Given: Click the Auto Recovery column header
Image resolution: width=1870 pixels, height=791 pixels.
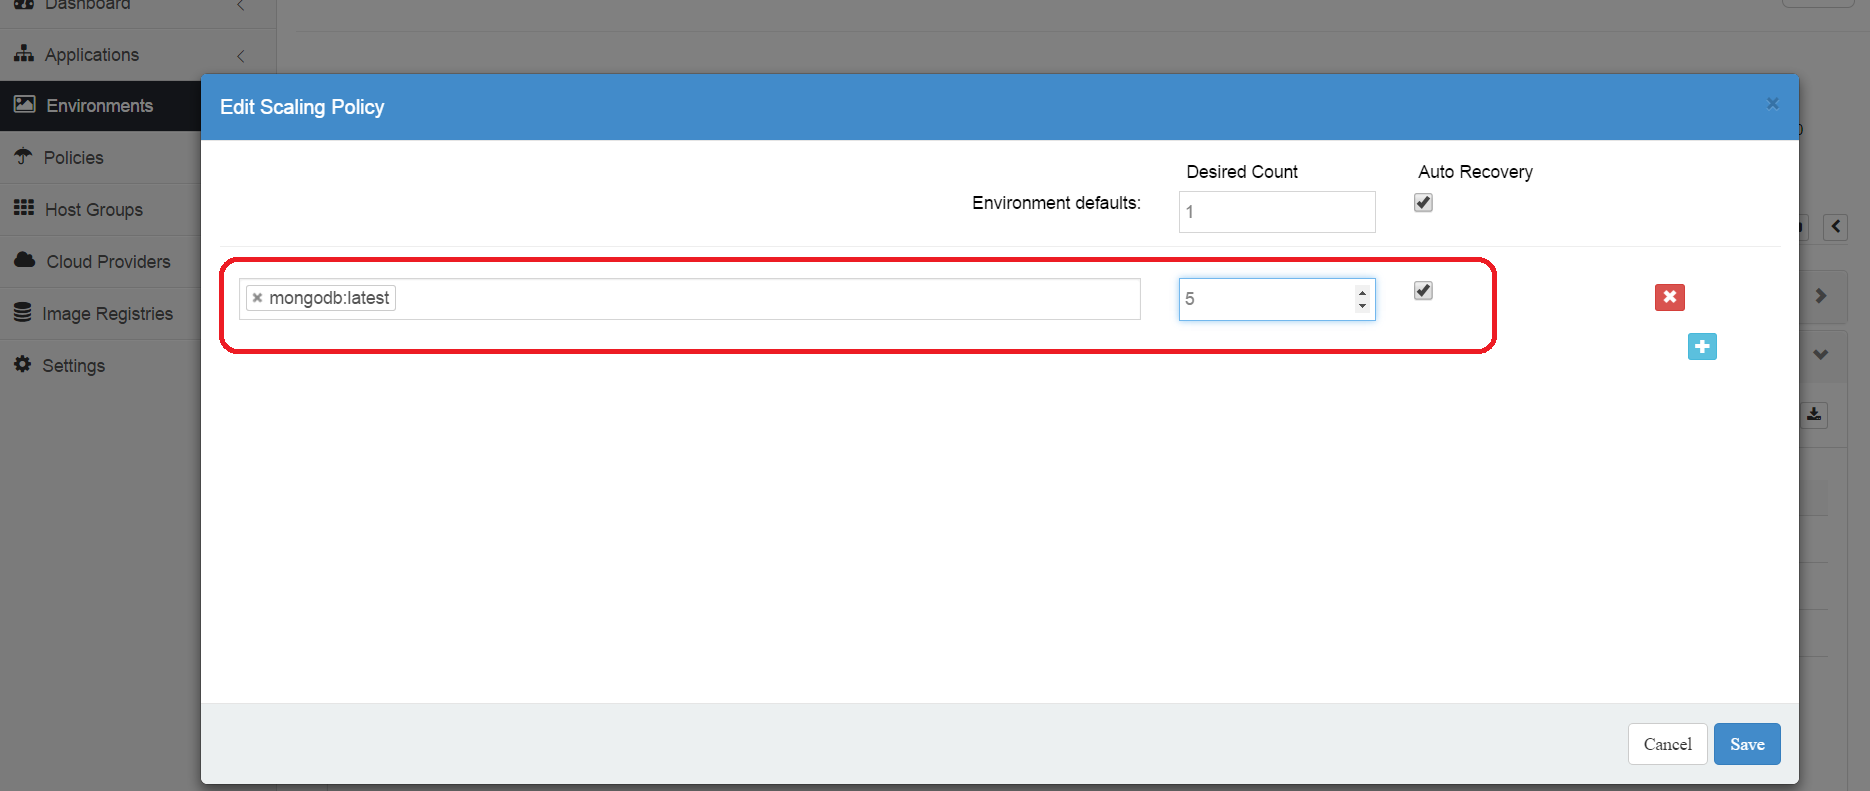Looking at the screenshot, I should 1475,172.
